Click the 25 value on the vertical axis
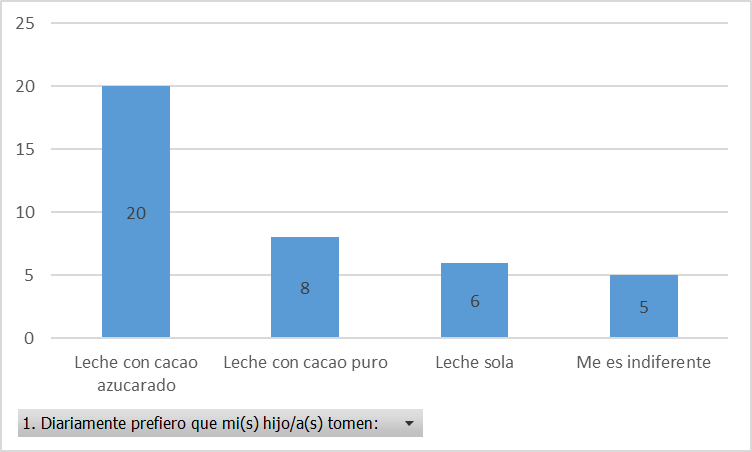This screenshot has width=752, height=452. pyautogui.click(x=26, y=24)
